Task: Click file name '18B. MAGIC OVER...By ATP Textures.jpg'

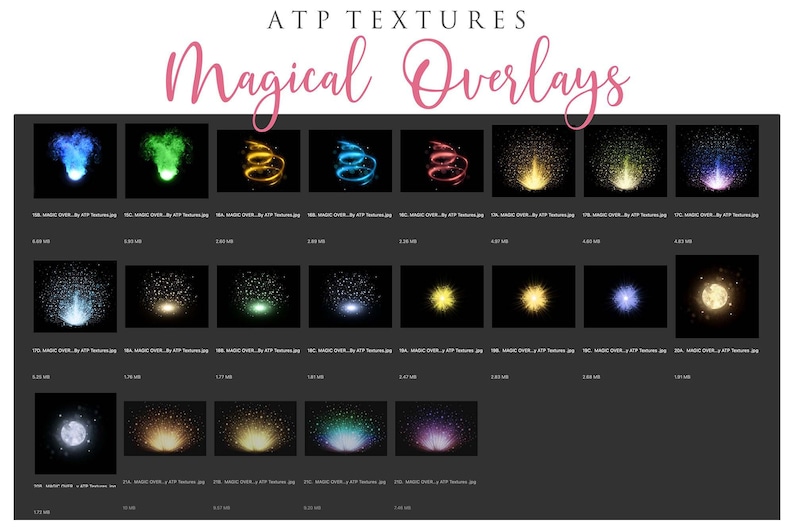Action: (x=258, y=350)
